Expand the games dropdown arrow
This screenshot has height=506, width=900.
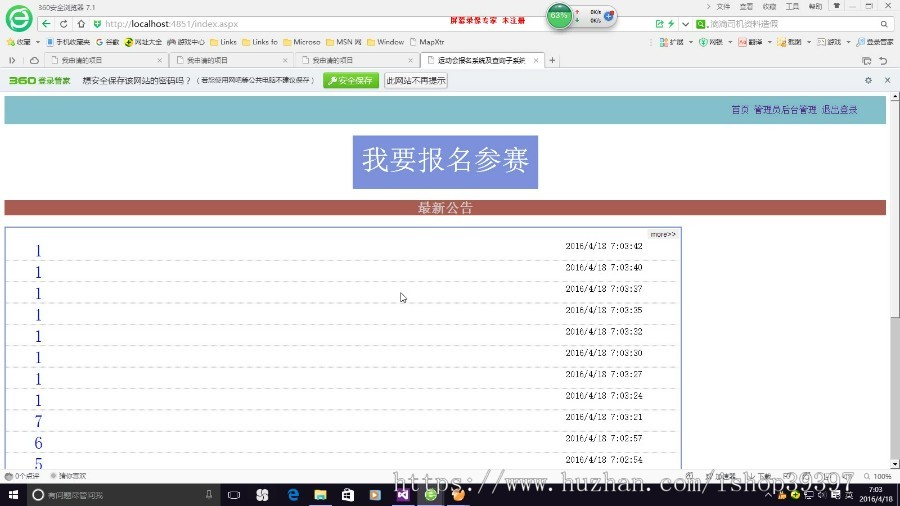tap(848, 42)
